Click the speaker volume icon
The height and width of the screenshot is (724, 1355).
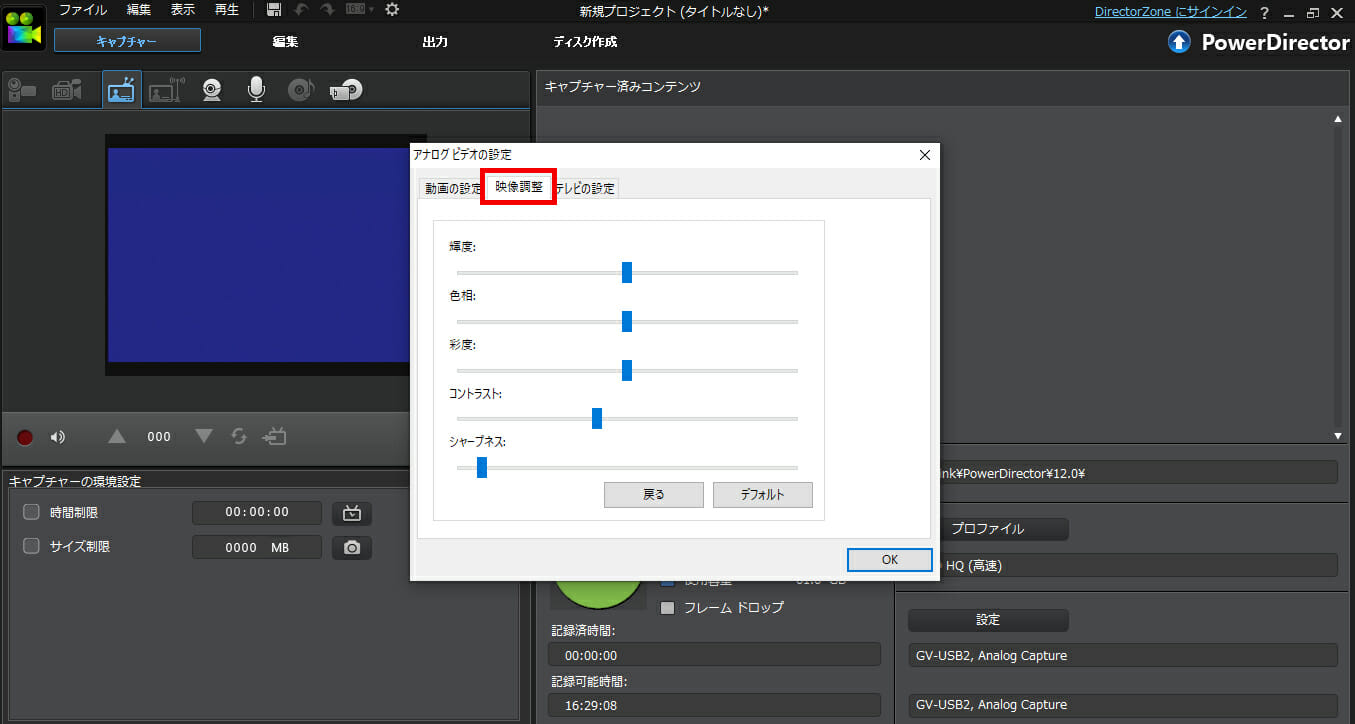coord(58,437)
